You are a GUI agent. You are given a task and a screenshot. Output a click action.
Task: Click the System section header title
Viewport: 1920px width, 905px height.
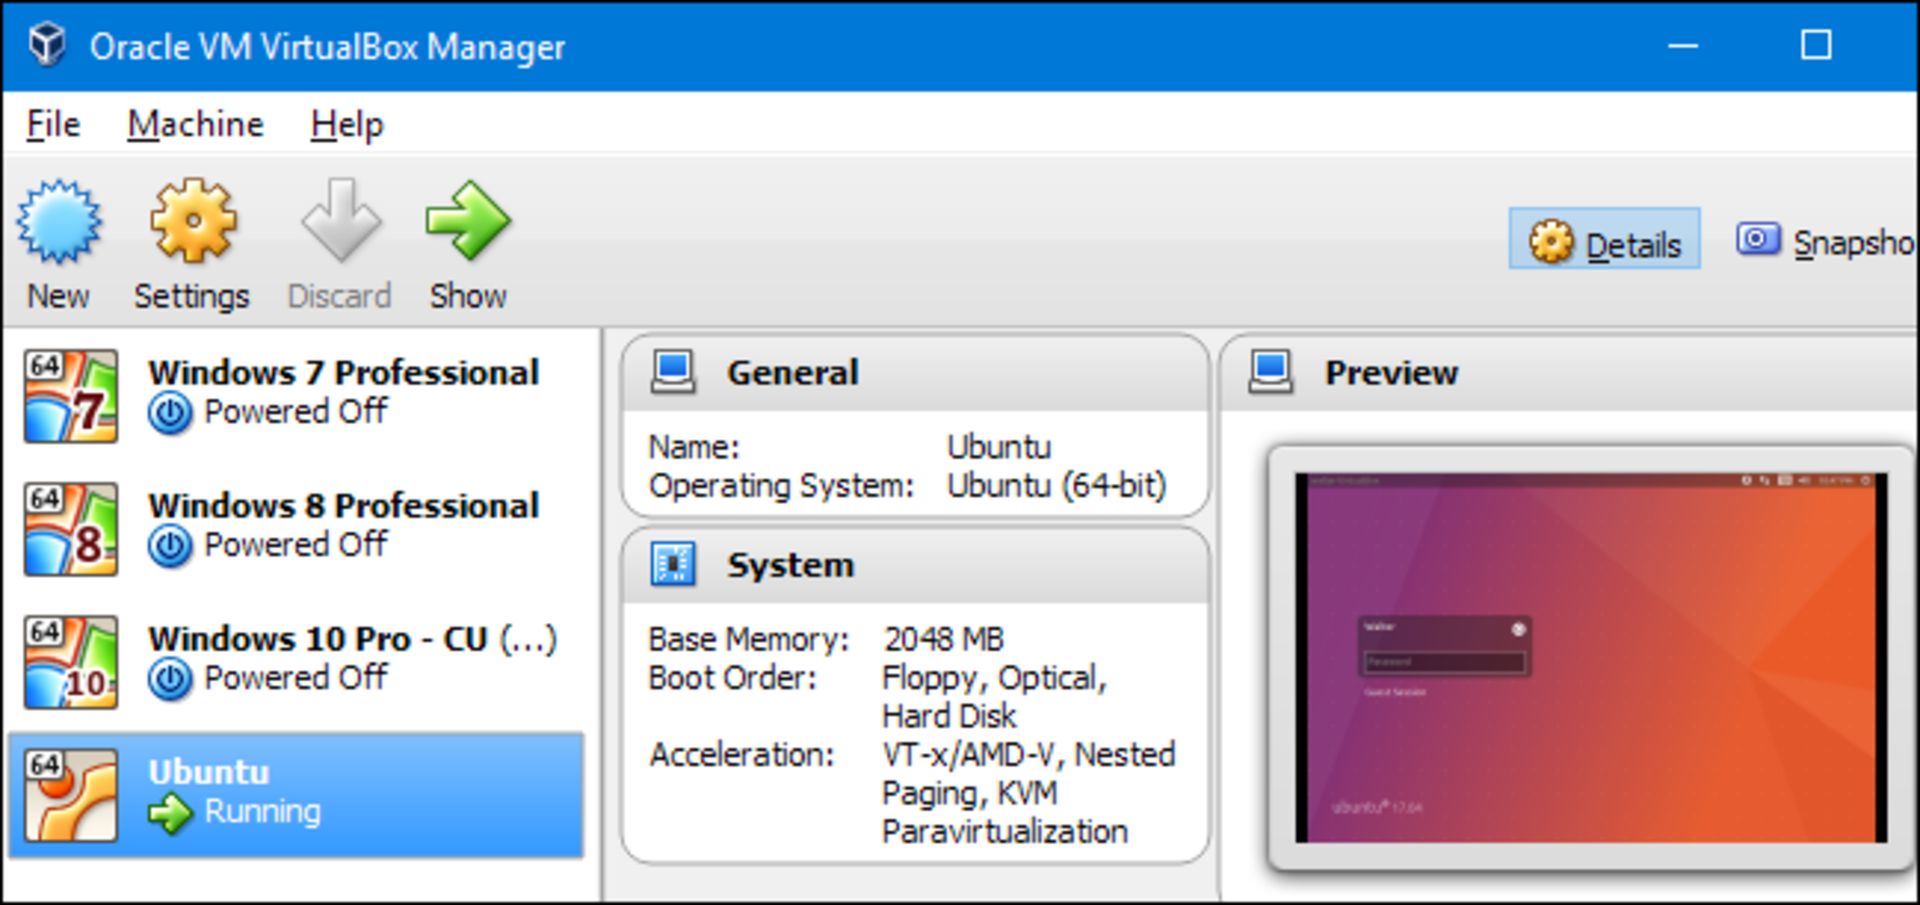[791, 565]
